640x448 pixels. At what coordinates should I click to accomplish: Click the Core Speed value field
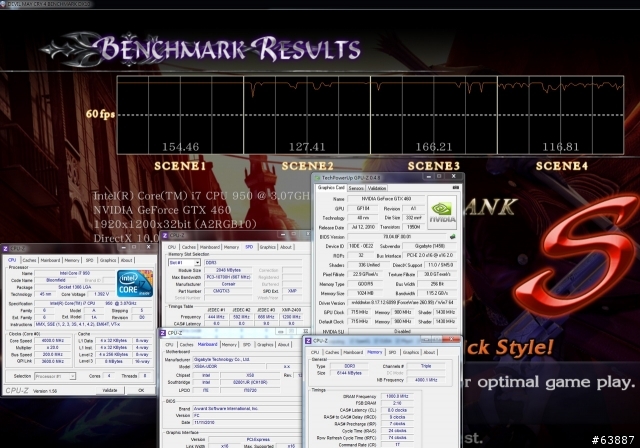pos(53,340)
